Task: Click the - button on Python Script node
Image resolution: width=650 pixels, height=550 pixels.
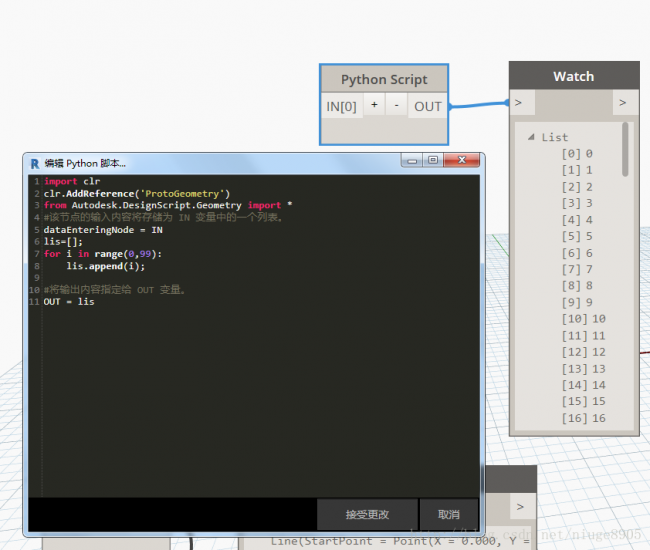Action: 396,106
